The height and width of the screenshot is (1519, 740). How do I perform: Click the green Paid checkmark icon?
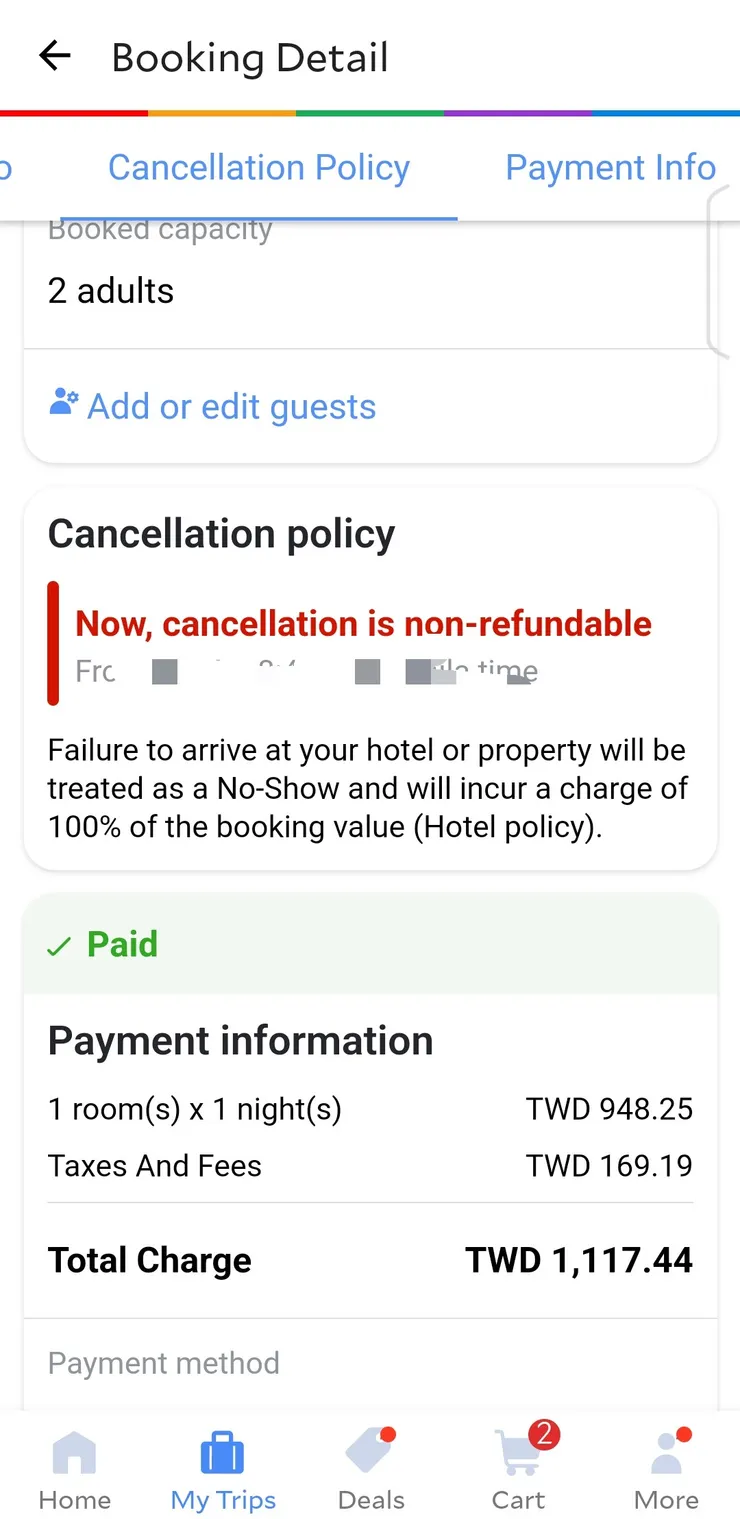(60, 946)
